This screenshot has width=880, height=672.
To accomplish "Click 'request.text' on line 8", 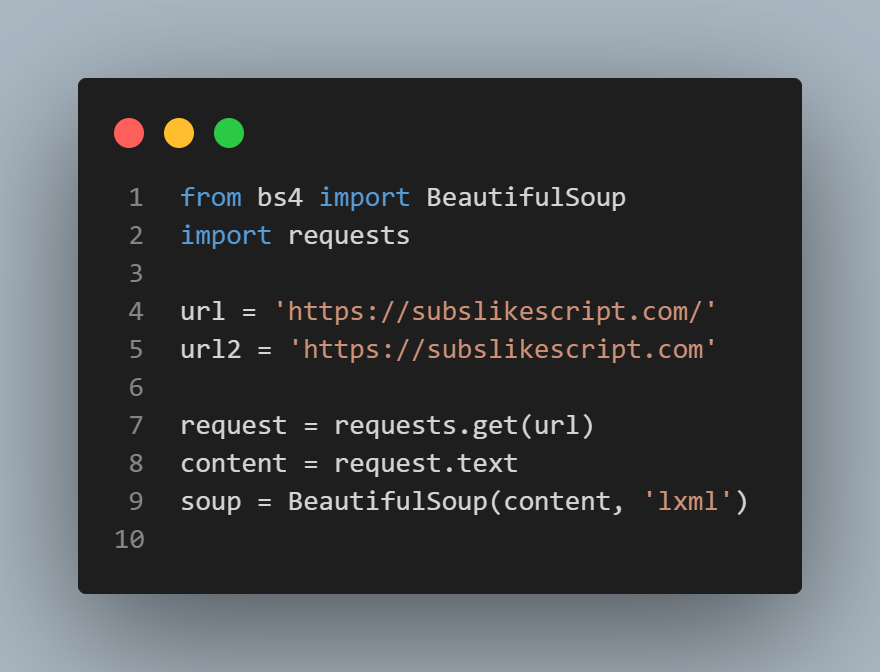I will point(426,464).
